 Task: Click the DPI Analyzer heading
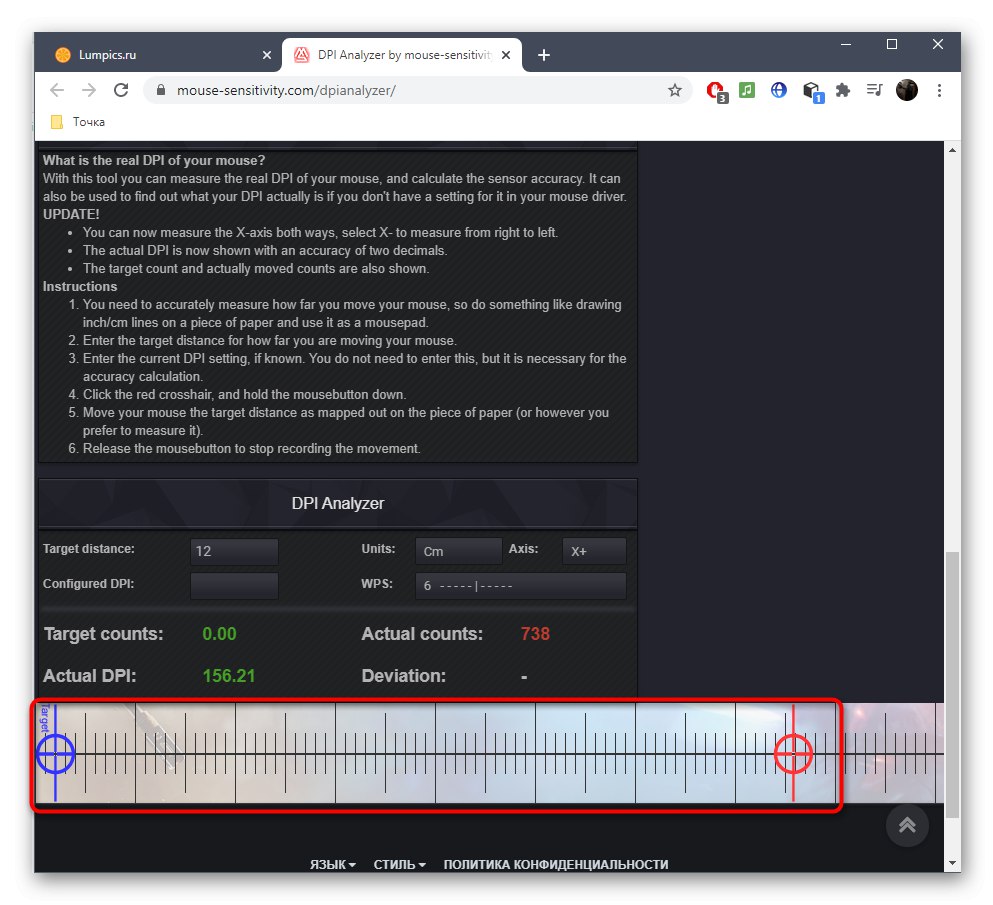click(338, 503)
